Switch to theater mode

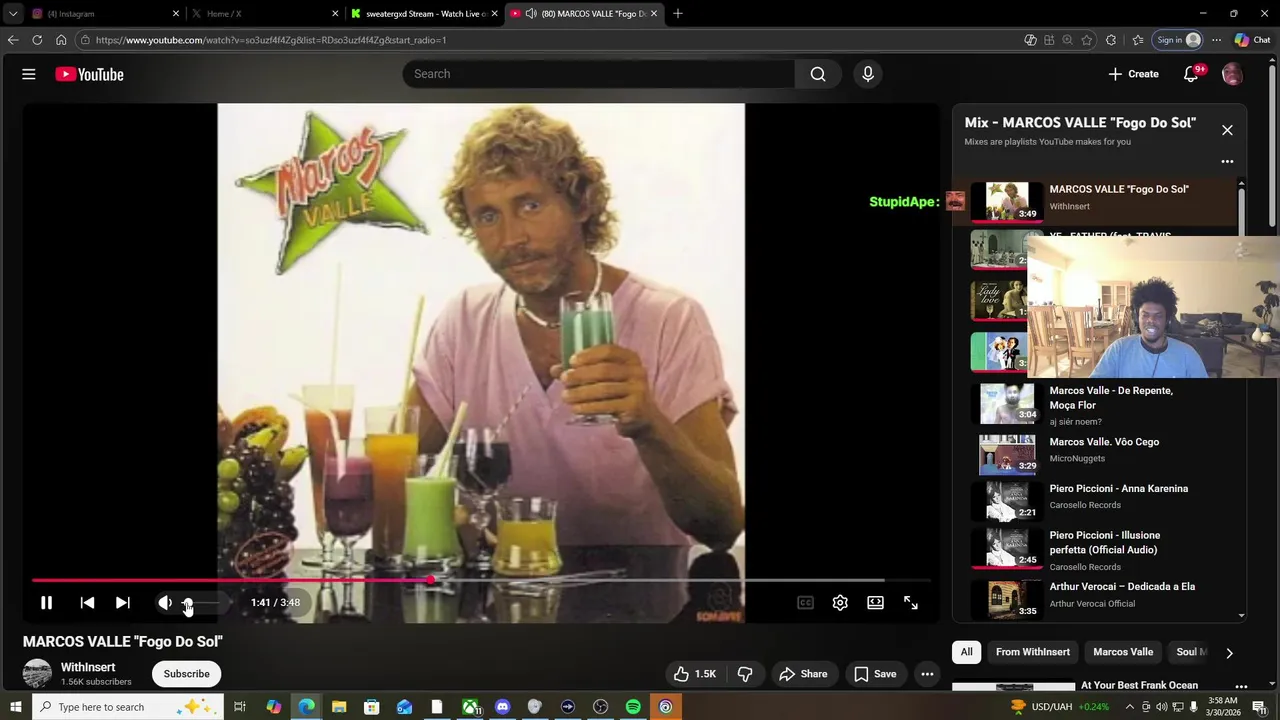(x=875, y=603)
